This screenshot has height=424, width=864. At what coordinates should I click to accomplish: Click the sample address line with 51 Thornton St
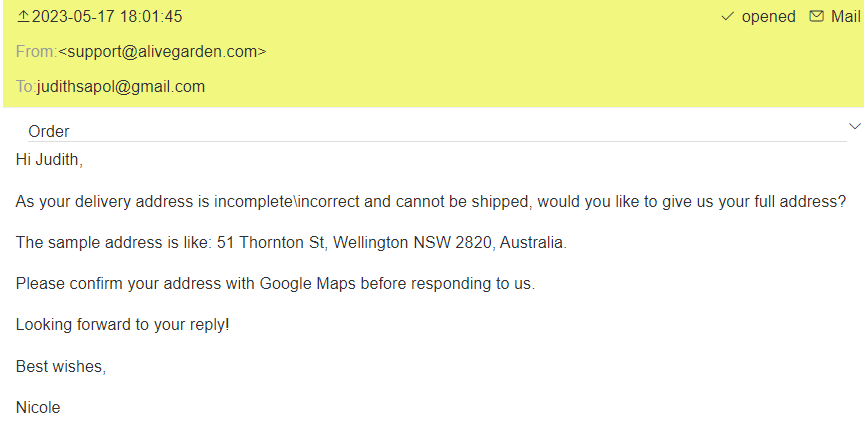pos(291,242)
